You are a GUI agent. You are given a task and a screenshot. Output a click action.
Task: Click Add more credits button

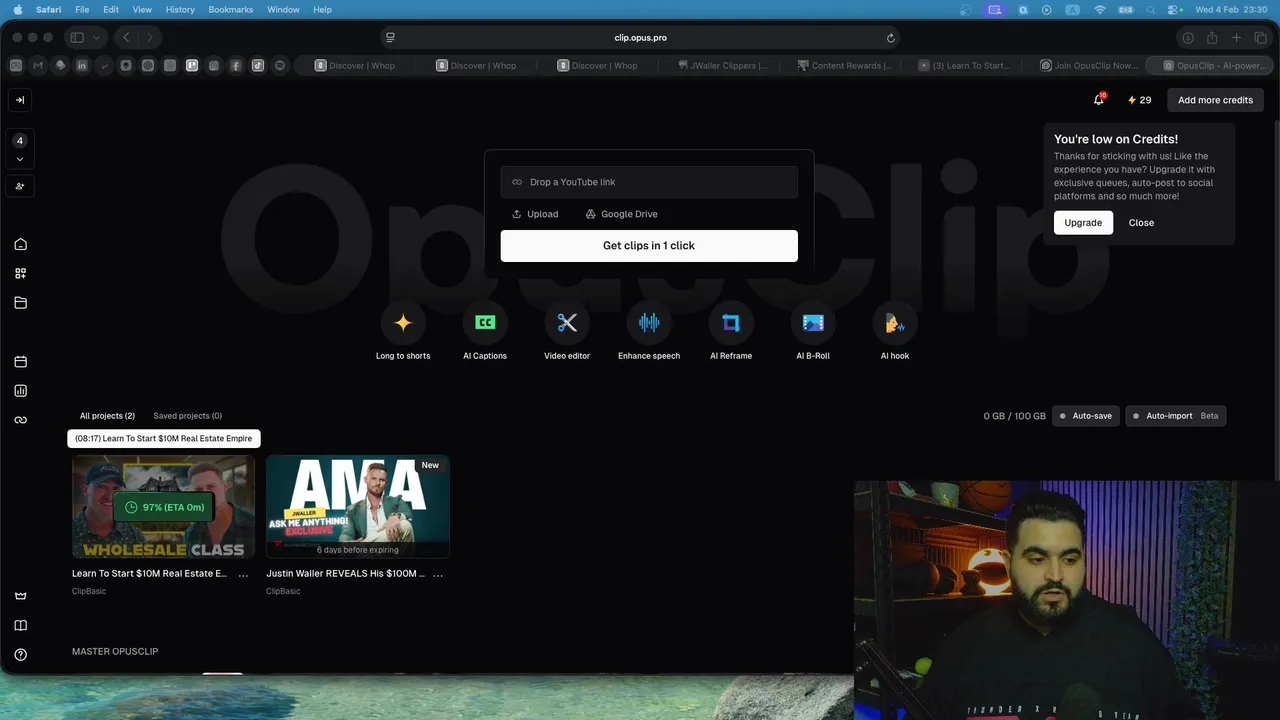pyautogui.click(x=1215, y=100)
